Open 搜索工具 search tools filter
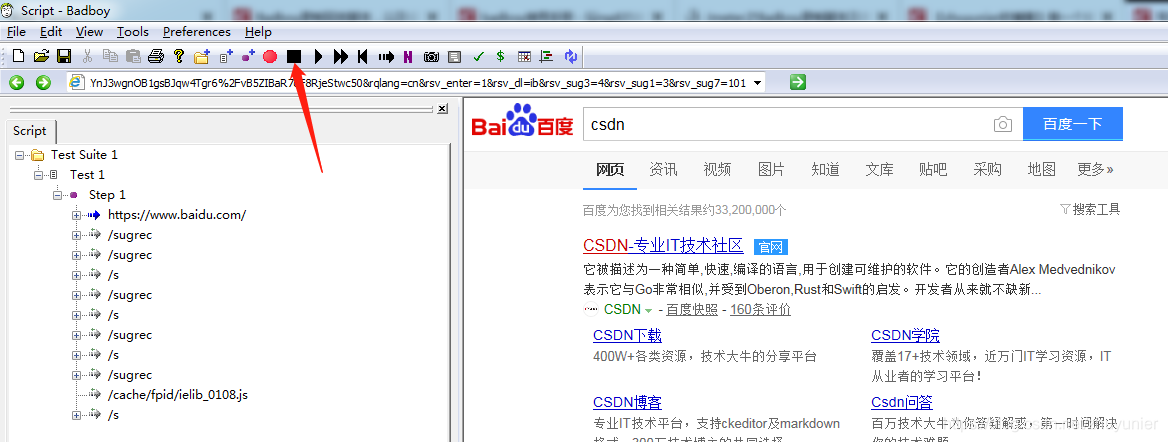This screenshot has height=442, width=1168. [1090, 209]
